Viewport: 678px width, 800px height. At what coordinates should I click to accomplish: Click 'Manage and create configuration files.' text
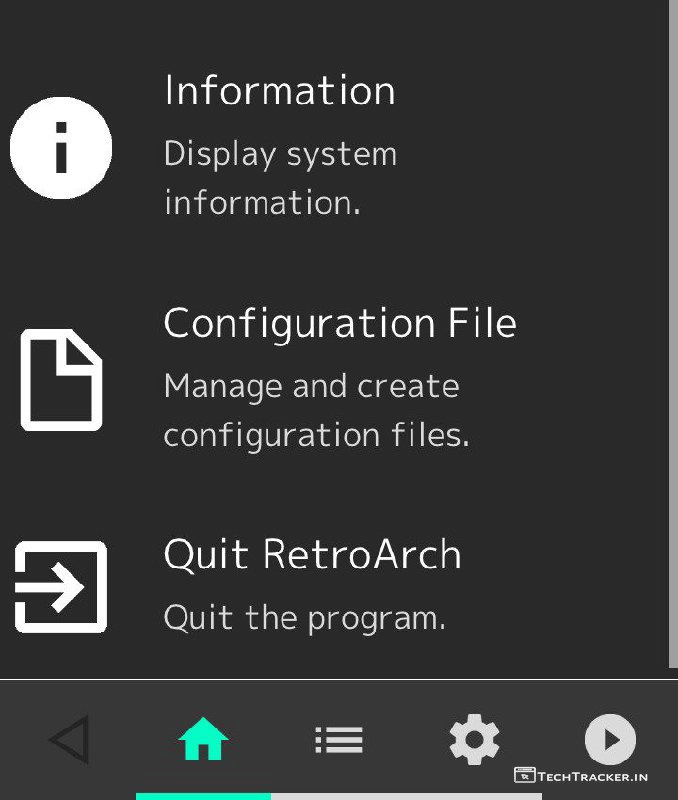click(315, 410)
